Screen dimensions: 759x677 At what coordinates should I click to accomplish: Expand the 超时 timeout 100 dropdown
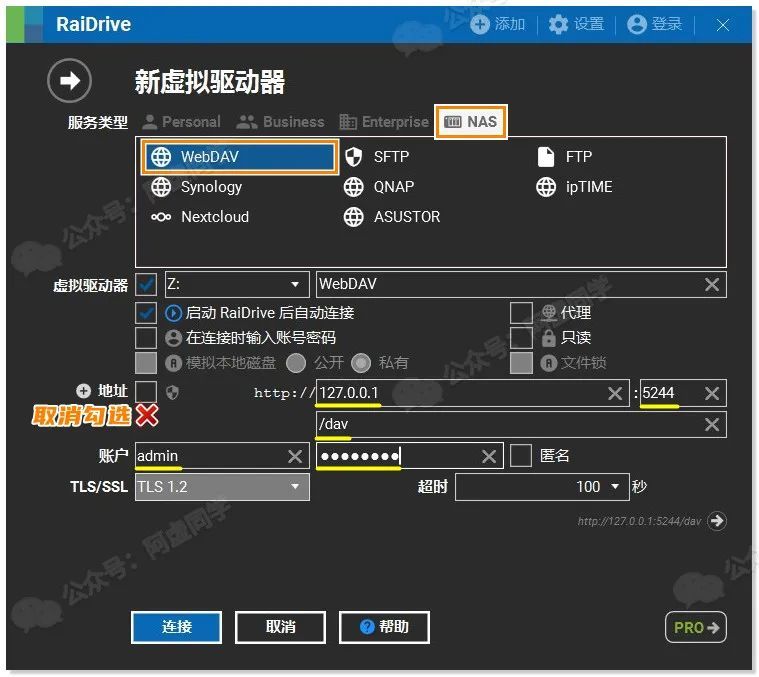tap(542, 487)
